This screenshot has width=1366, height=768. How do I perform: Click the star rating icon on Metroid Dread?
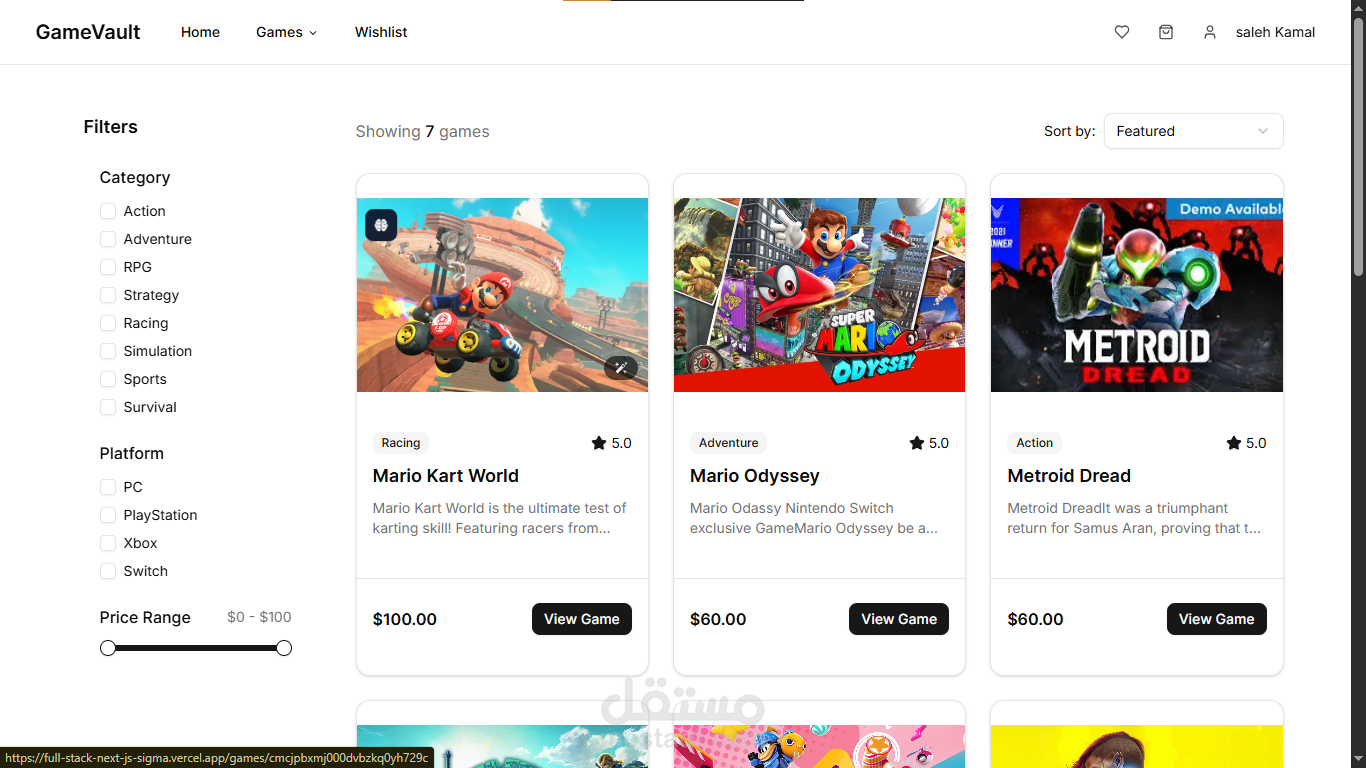1234,443
